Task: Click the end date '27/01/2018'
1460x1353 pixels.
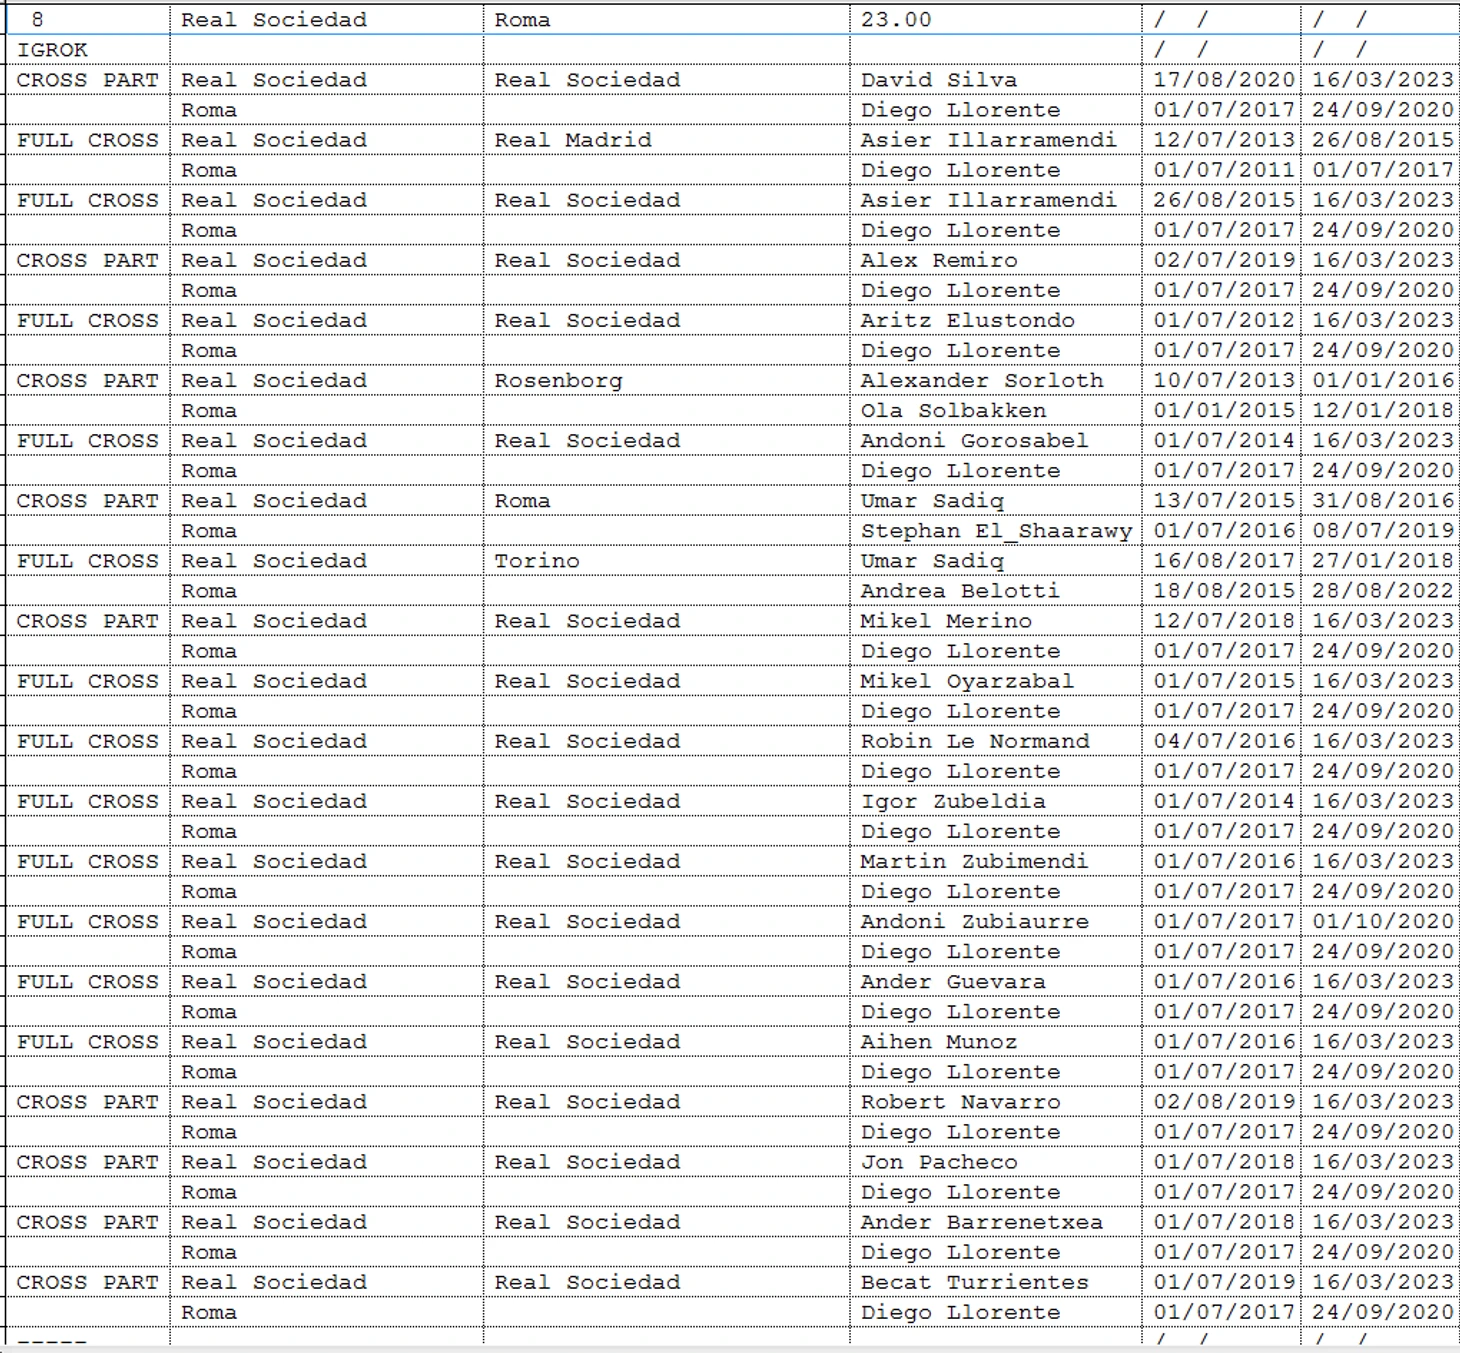Action: [x=1383, y=560]
